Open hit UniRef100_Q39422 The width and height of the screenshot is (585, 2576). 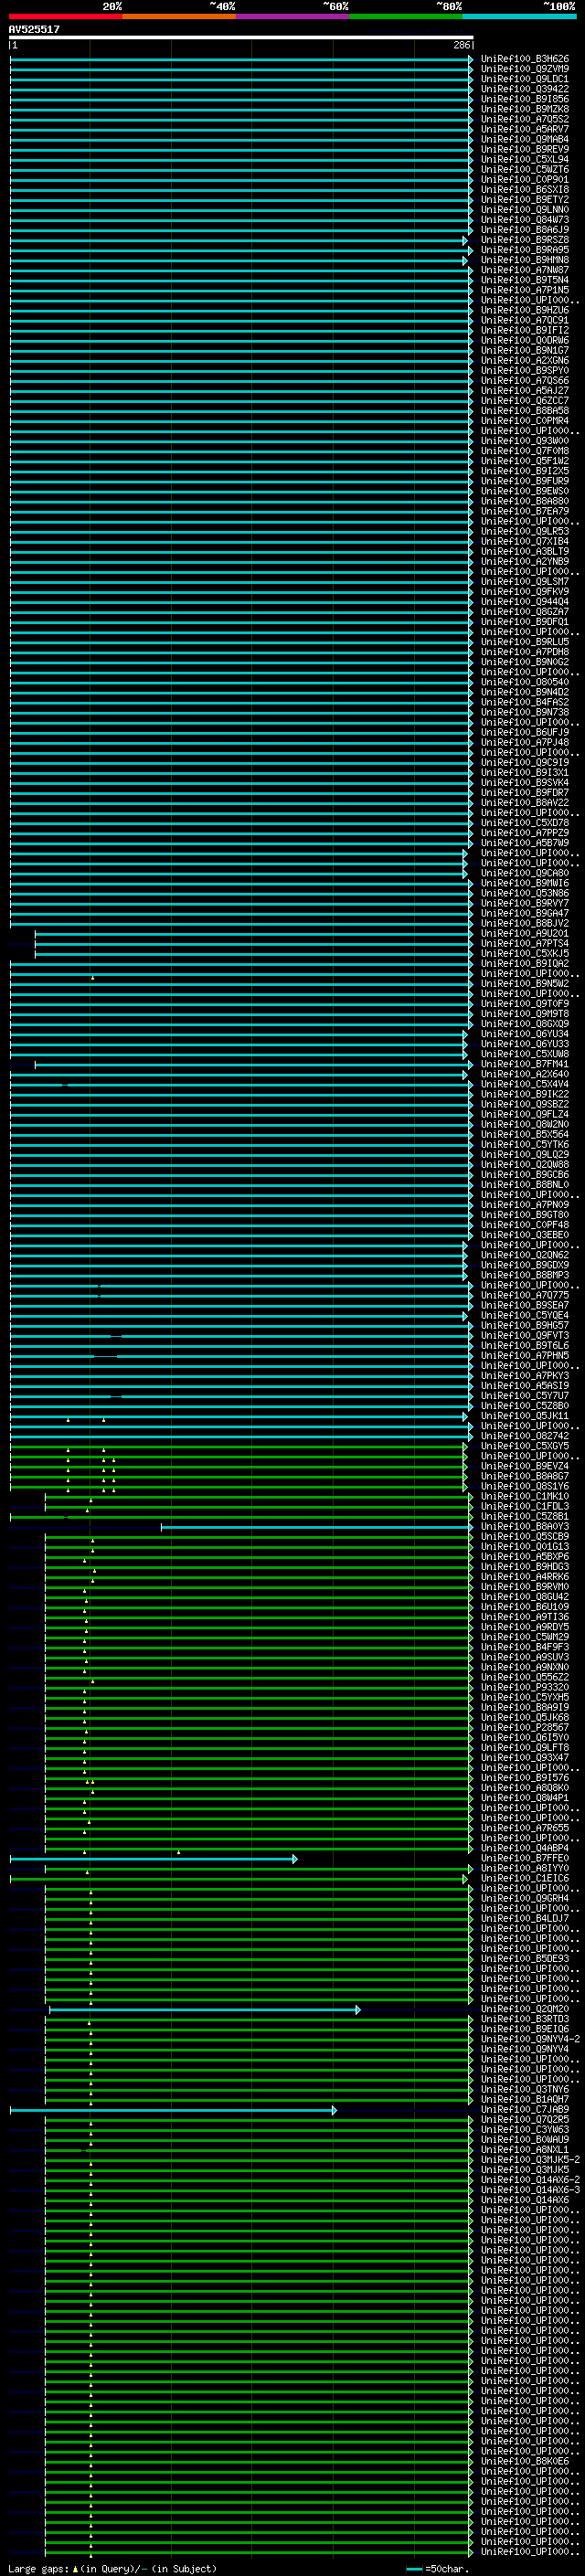tap(525, 89)
